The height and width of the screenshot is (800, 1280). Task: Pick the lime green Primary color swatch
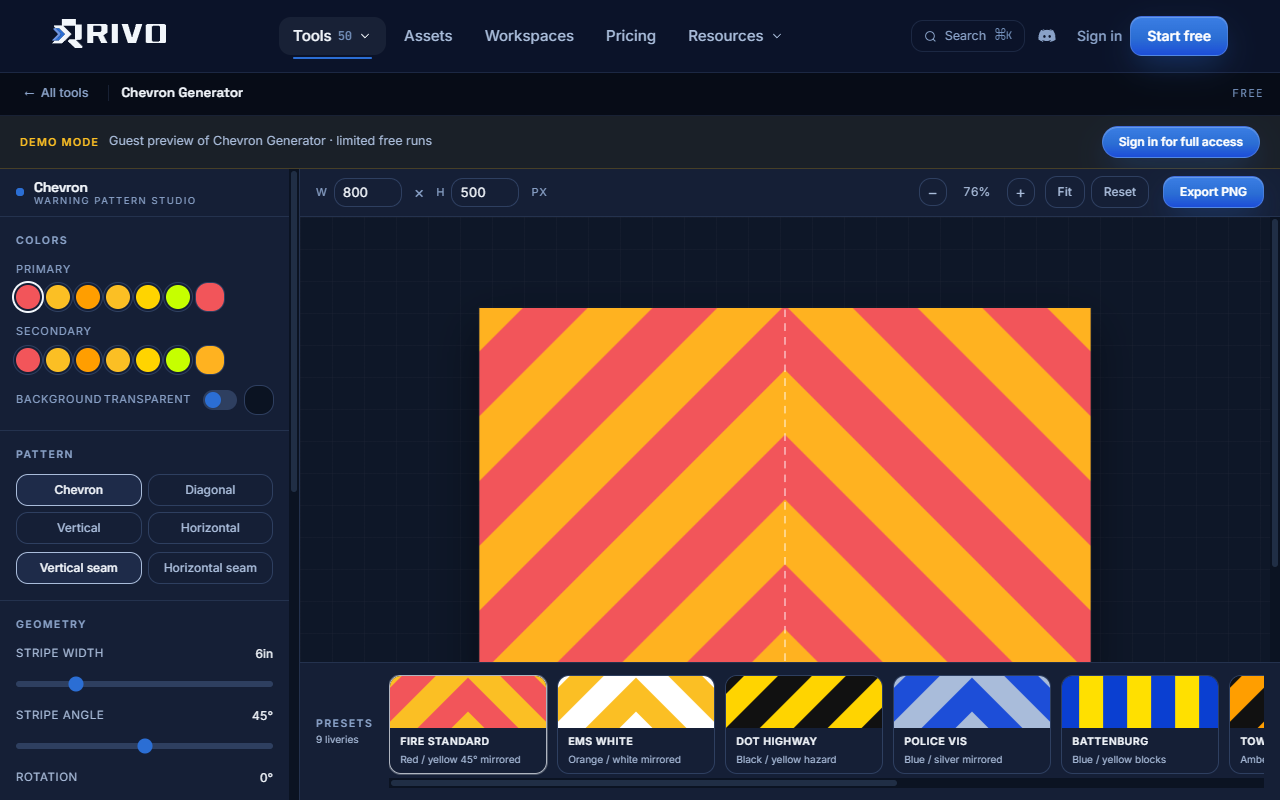click(x=178, y=297)
